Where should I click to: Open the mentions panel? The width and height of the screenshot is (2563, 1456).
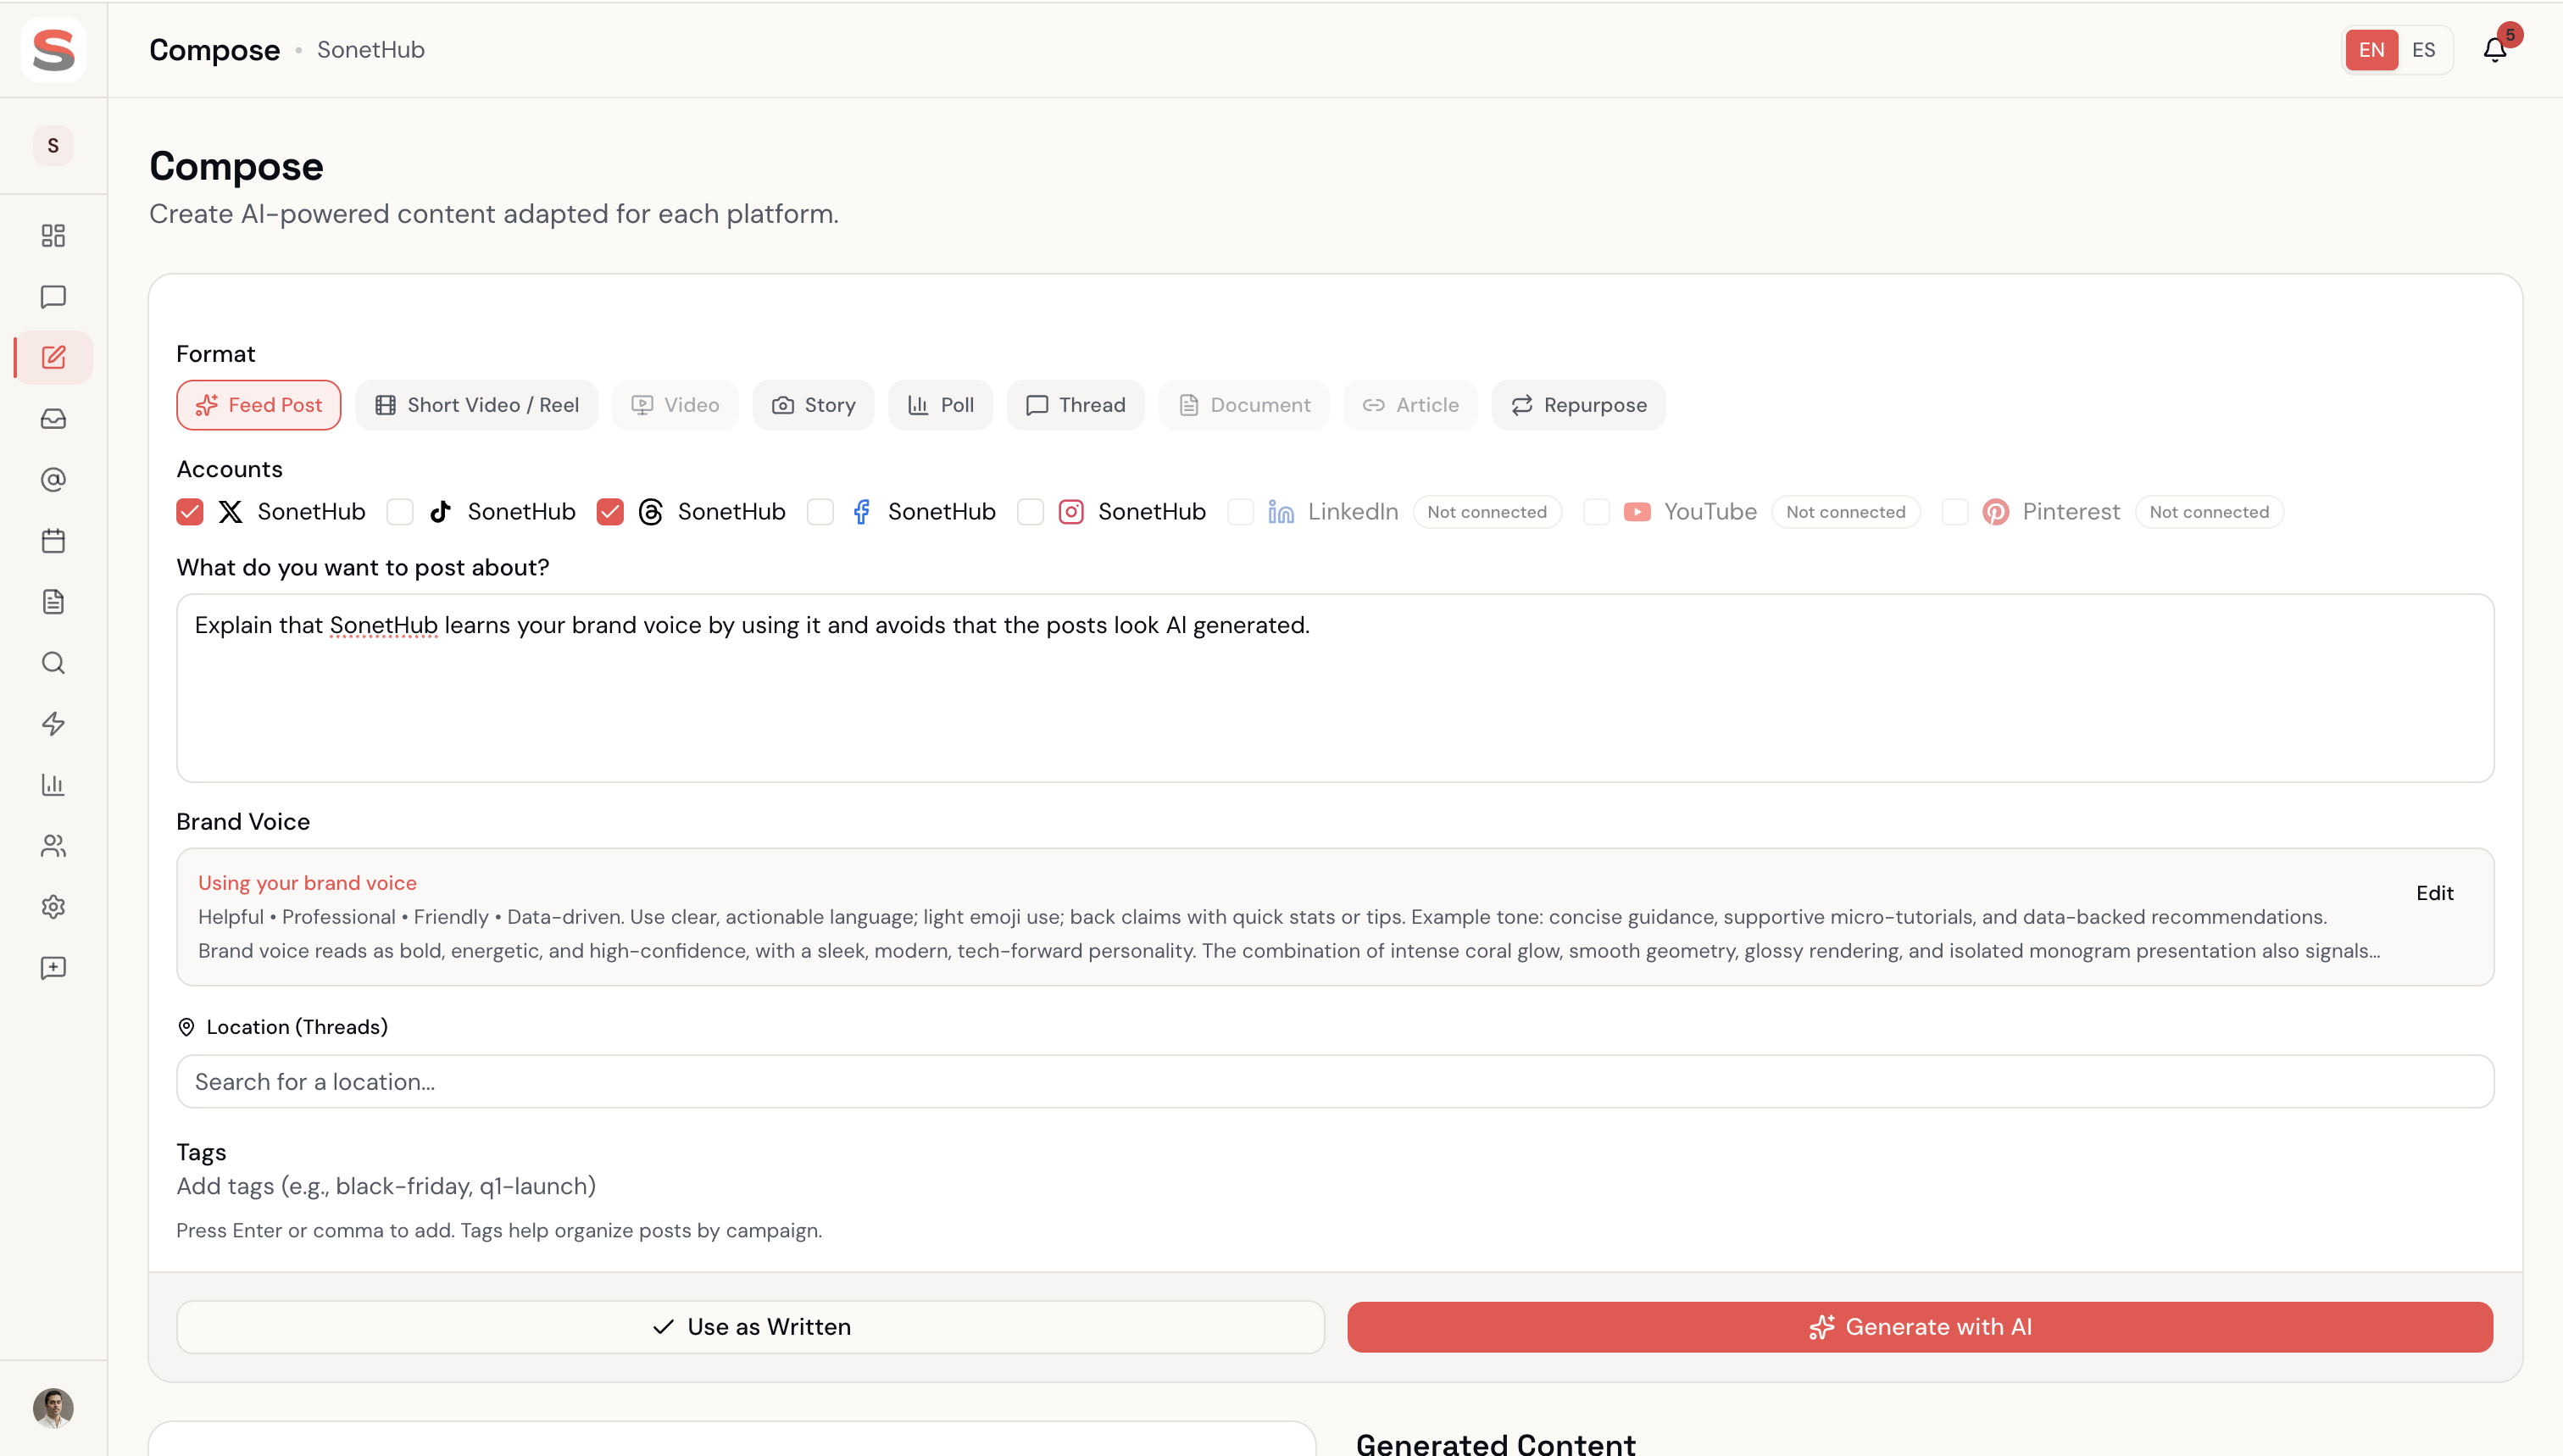pos(52,479)
